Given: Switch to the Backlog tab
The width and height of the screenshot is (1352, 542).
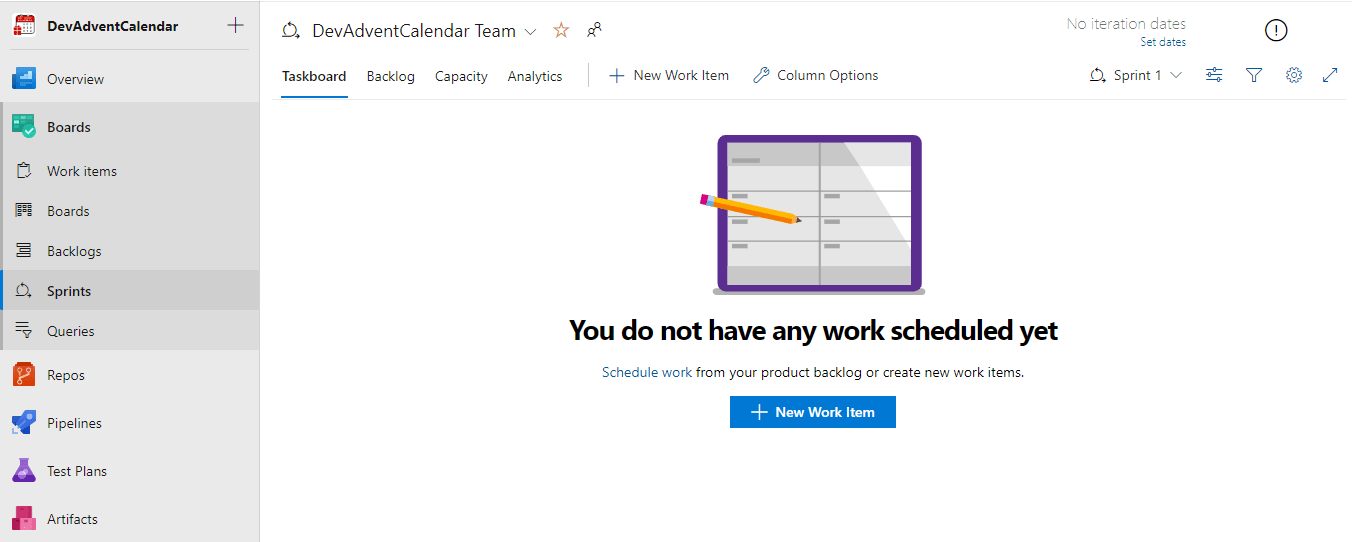Looking at the screenshot, I should 390,76.
